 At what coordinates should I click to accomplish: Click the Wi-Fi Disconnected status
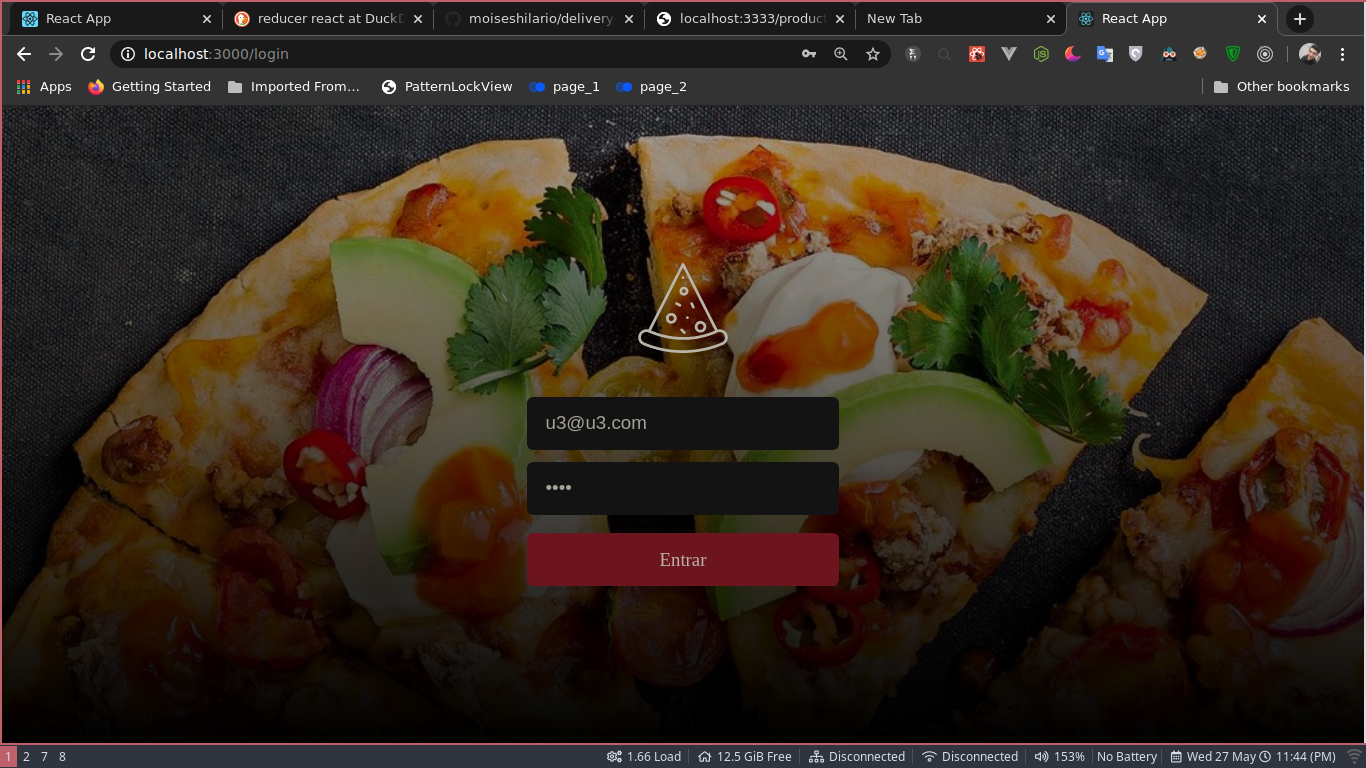(970, 757)
